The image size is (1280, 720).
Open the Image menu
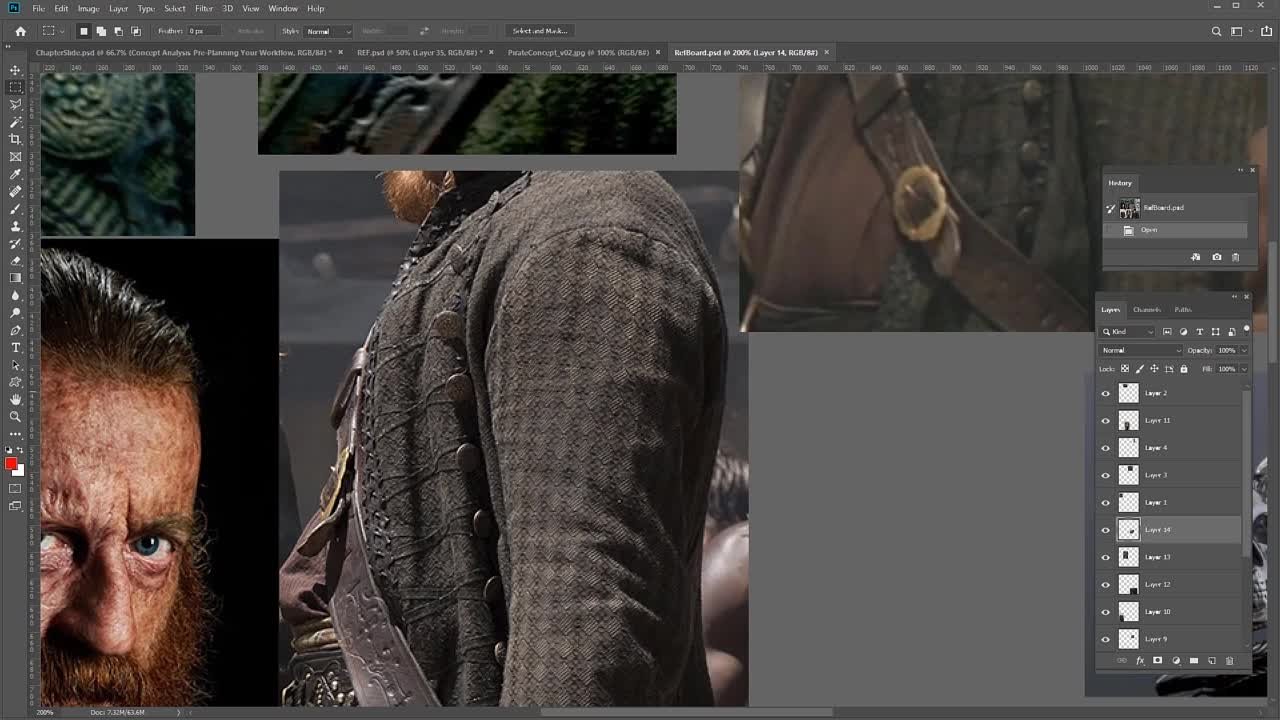coord(88,8)
